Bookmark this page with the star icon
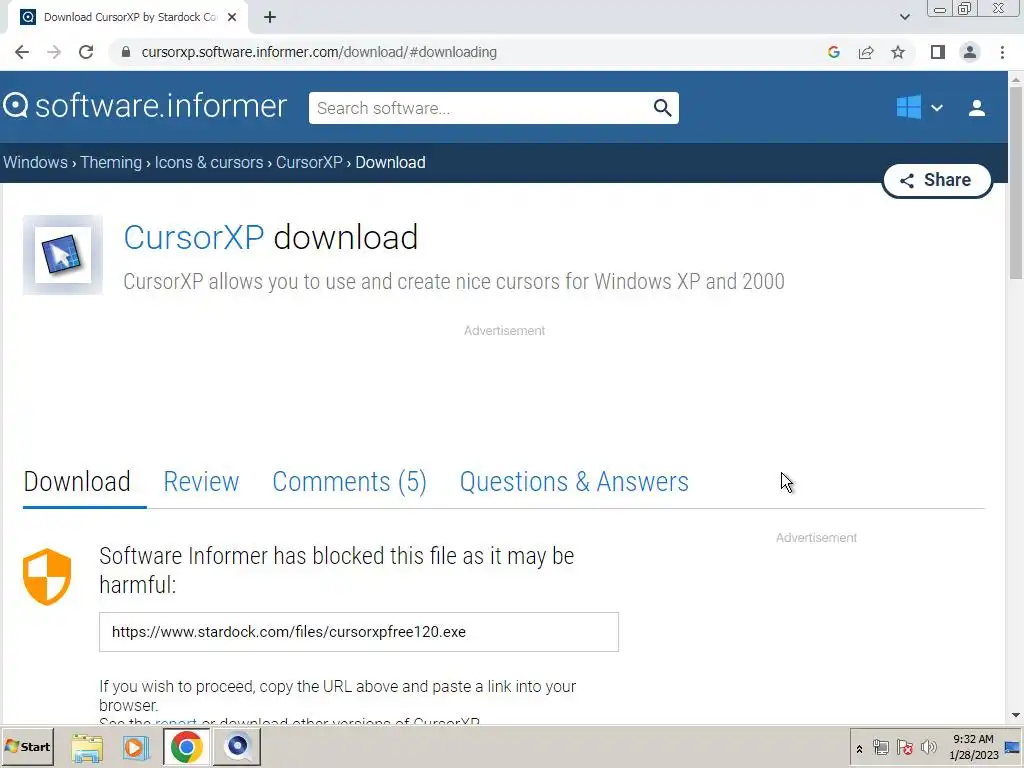Viewport: 1024px width, 768px height. (x=898, y=52)
